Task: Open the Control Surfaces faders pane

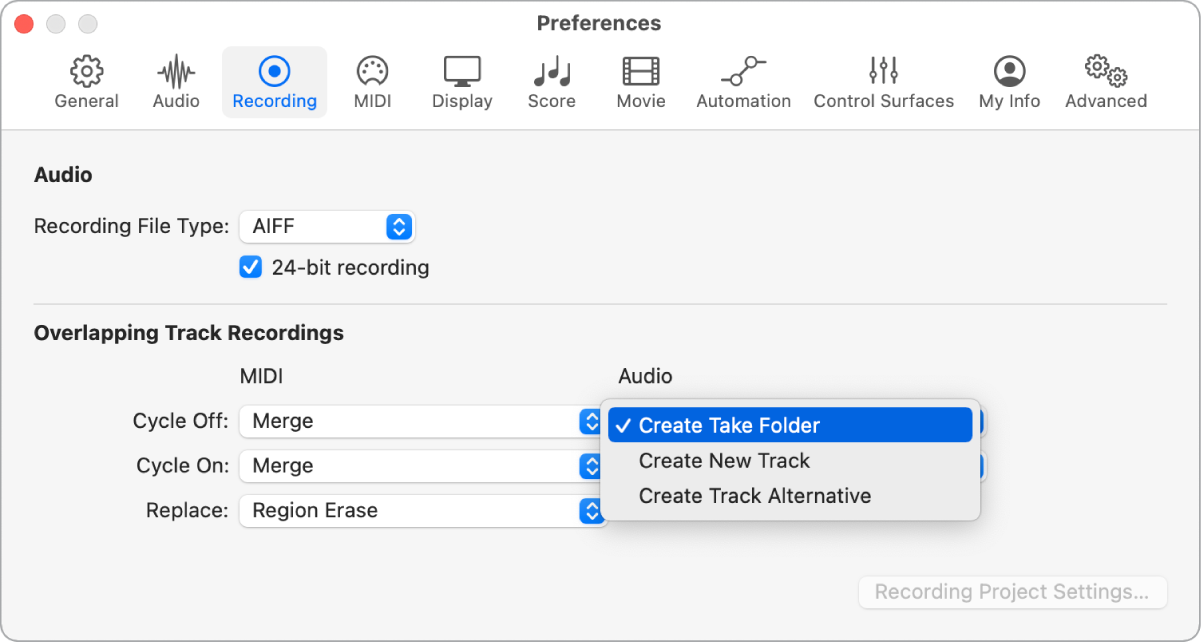Action: click(883, 82)
